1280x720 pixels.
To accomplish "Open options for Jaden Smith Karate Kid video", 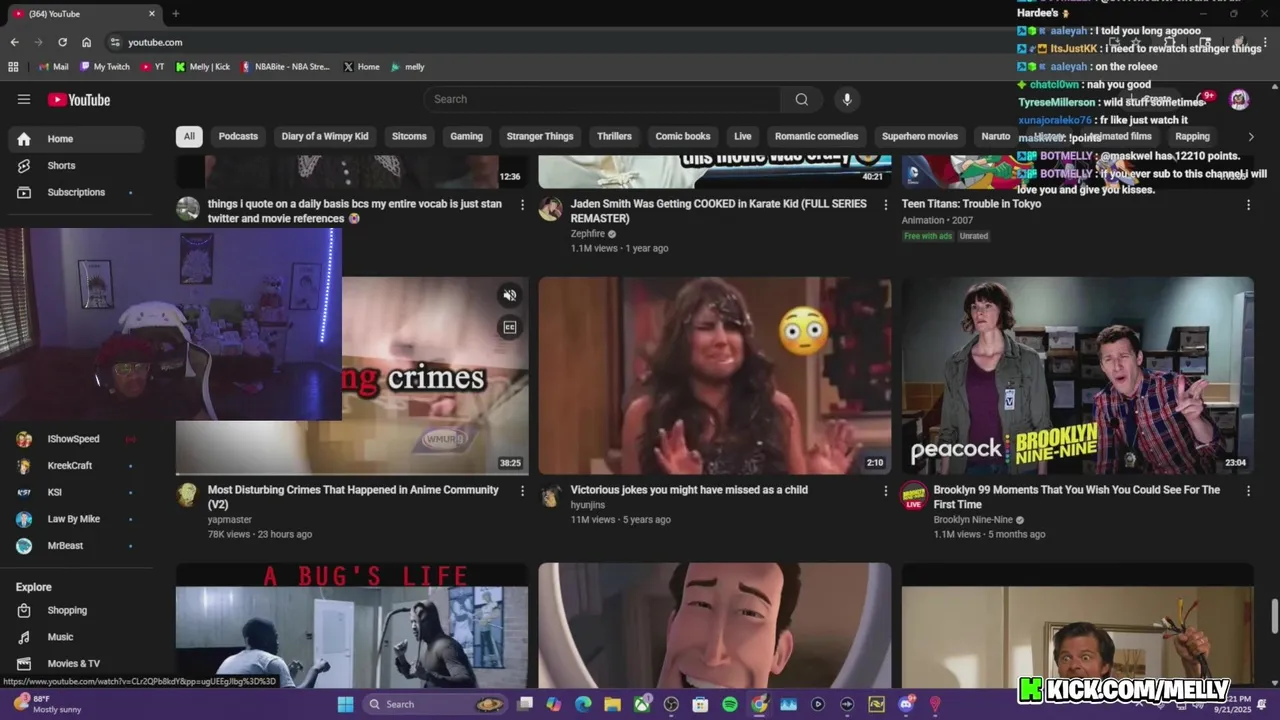I will tap(885, 204).
